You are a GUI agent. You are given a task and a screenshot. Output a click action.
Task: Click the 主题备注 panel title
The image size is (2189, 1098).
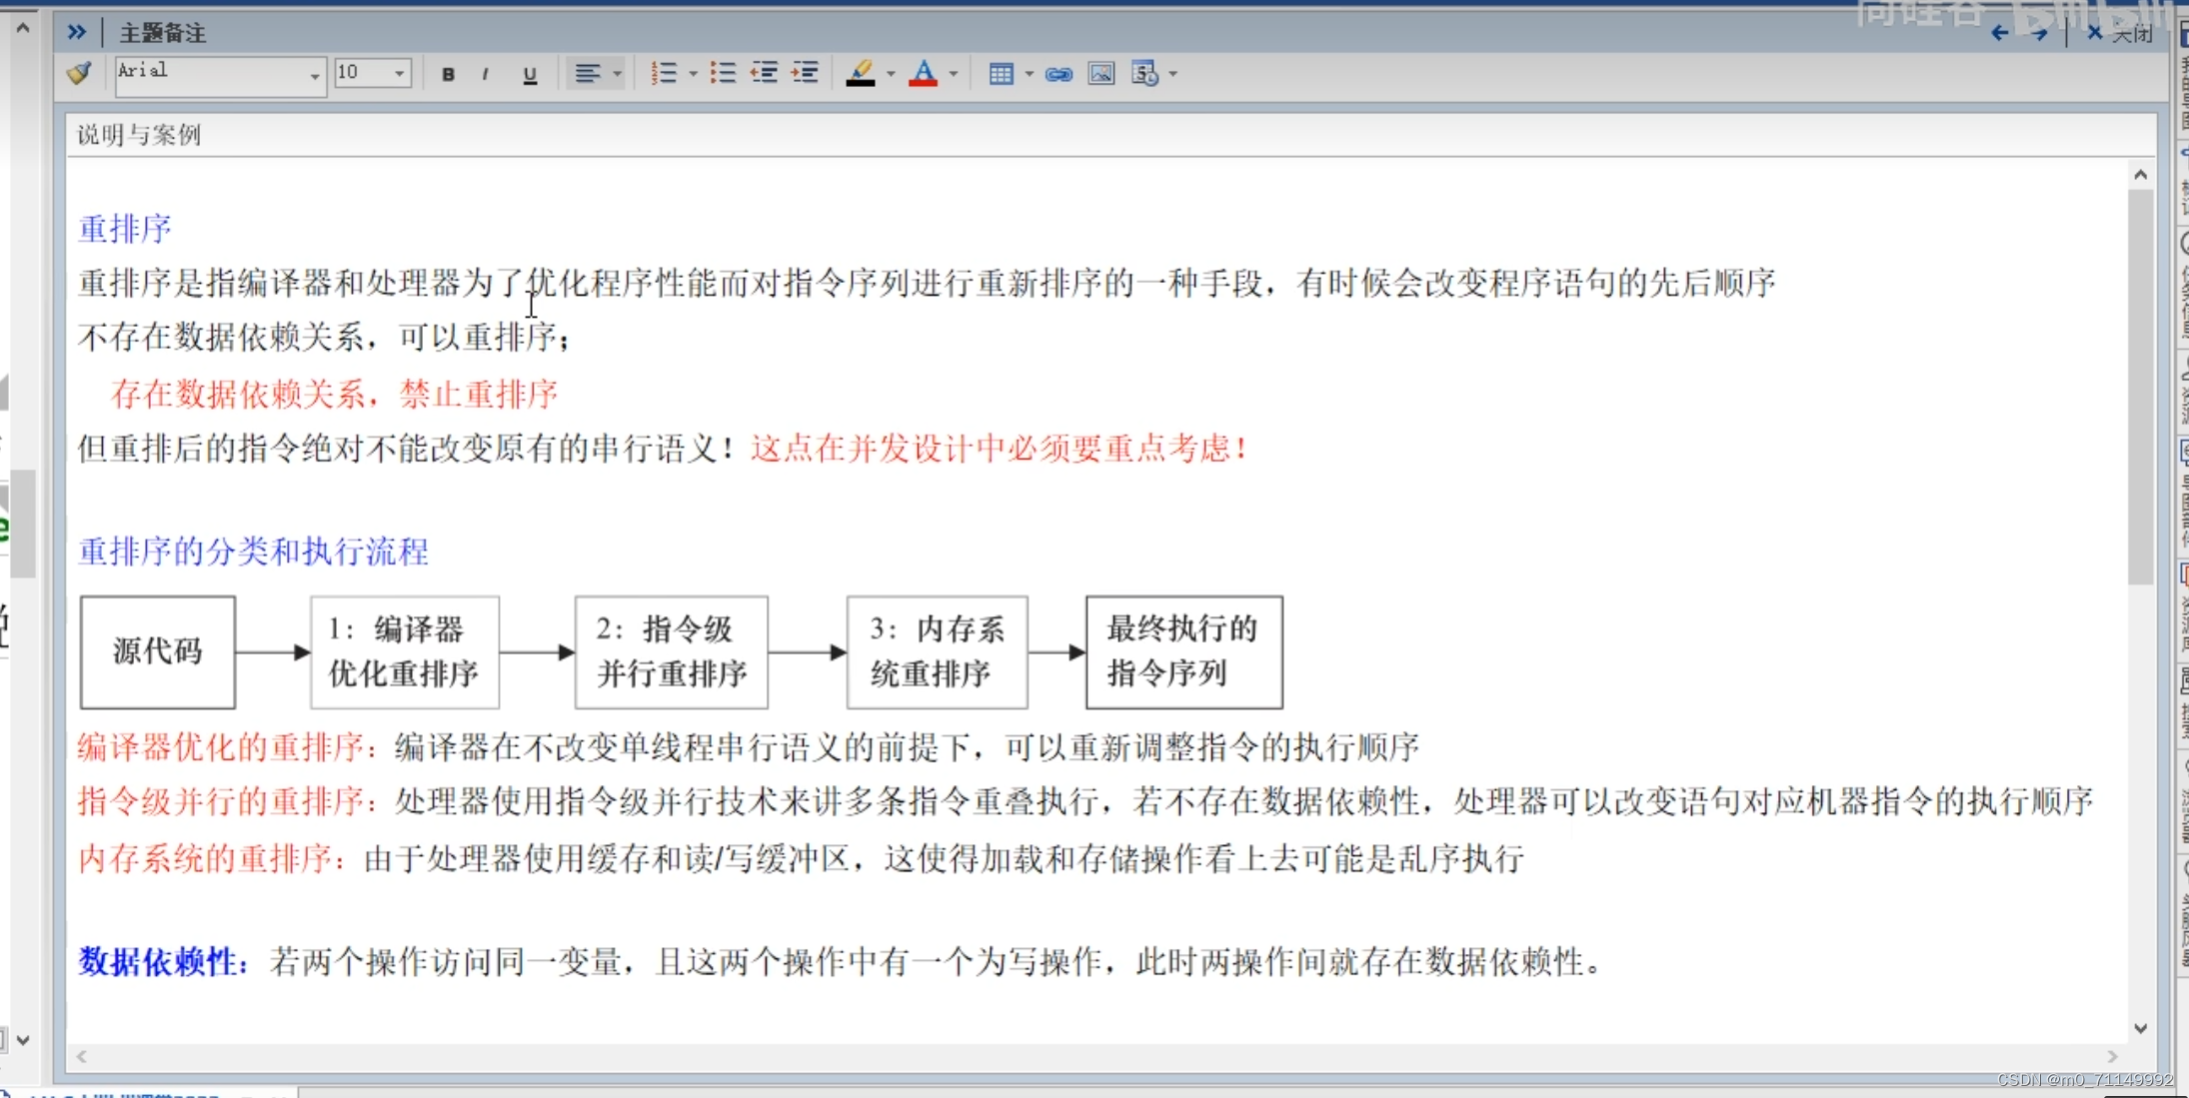click(162, 33)
